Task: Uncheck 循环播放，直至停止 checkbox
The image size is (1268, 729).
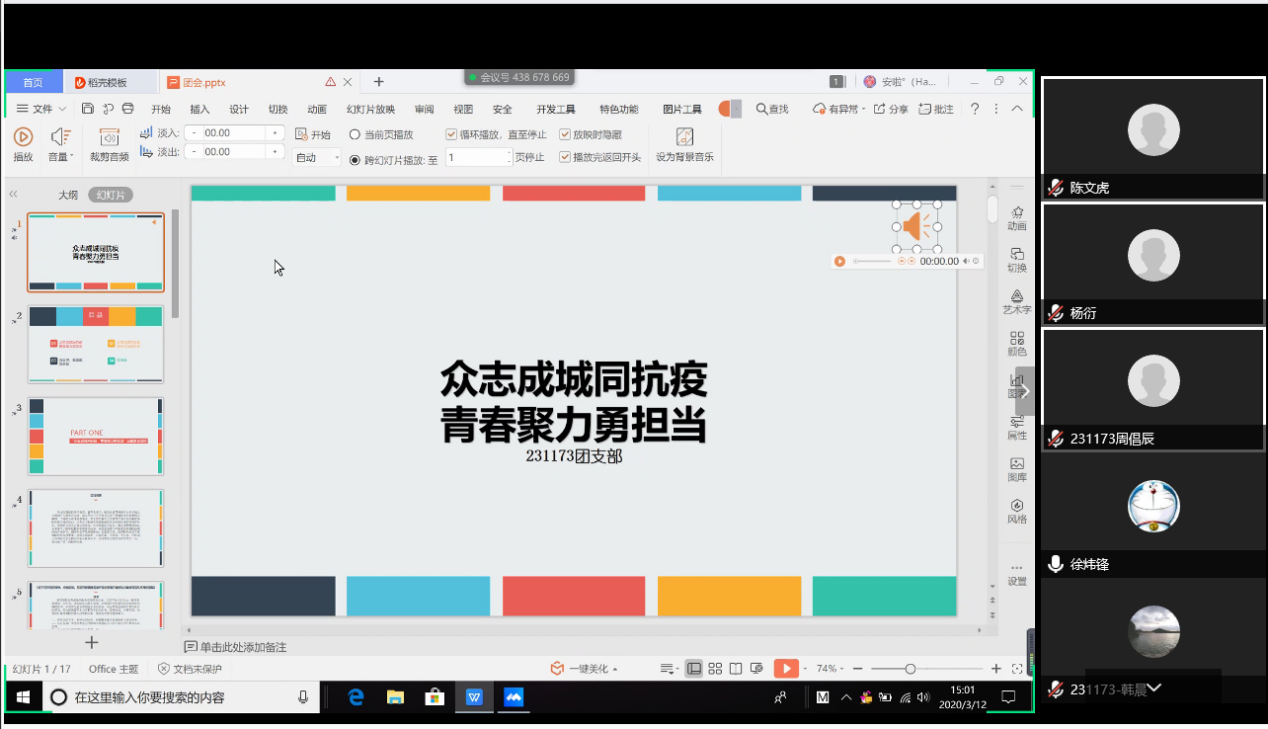Action: tap(451, 134)
